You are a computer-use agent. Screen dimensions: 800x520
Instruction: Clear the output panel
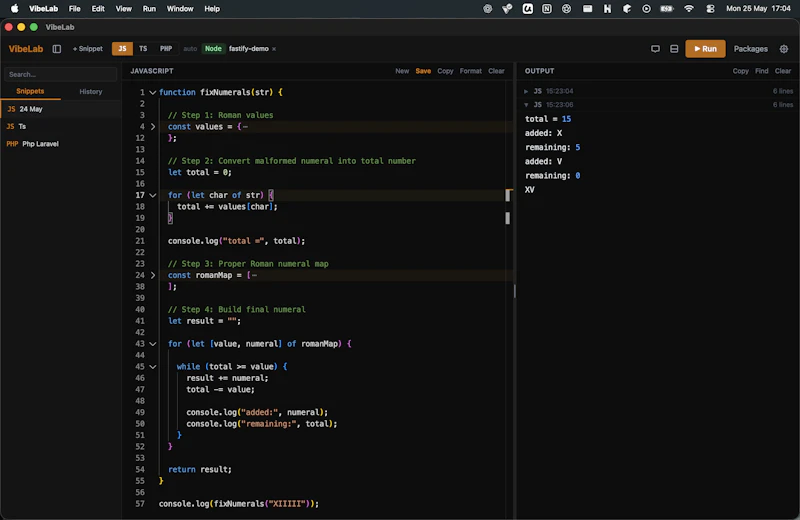[783, 71]
